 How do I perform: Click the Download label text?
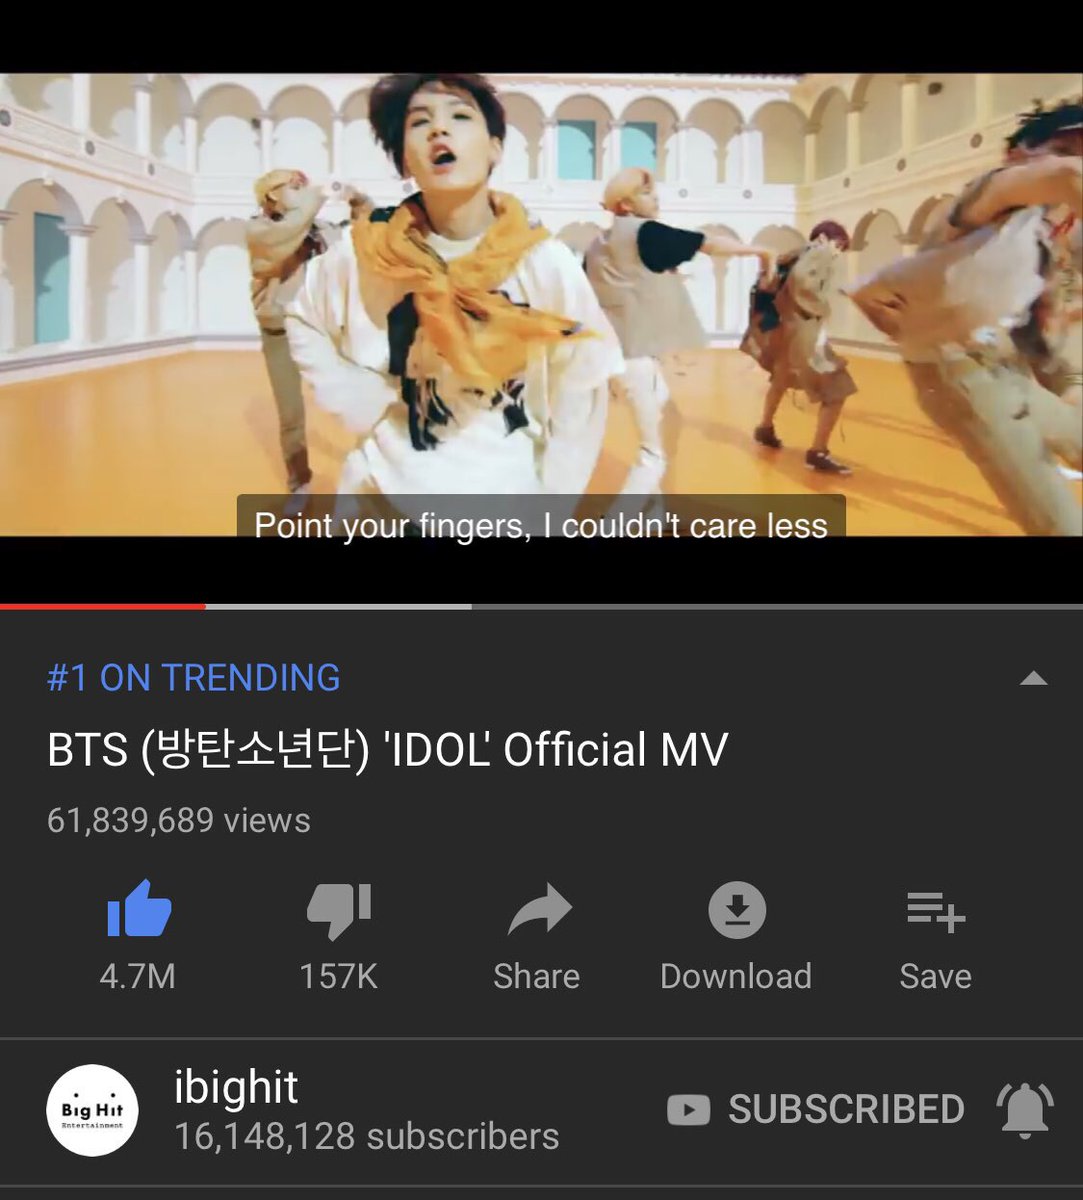coord(736,976)
